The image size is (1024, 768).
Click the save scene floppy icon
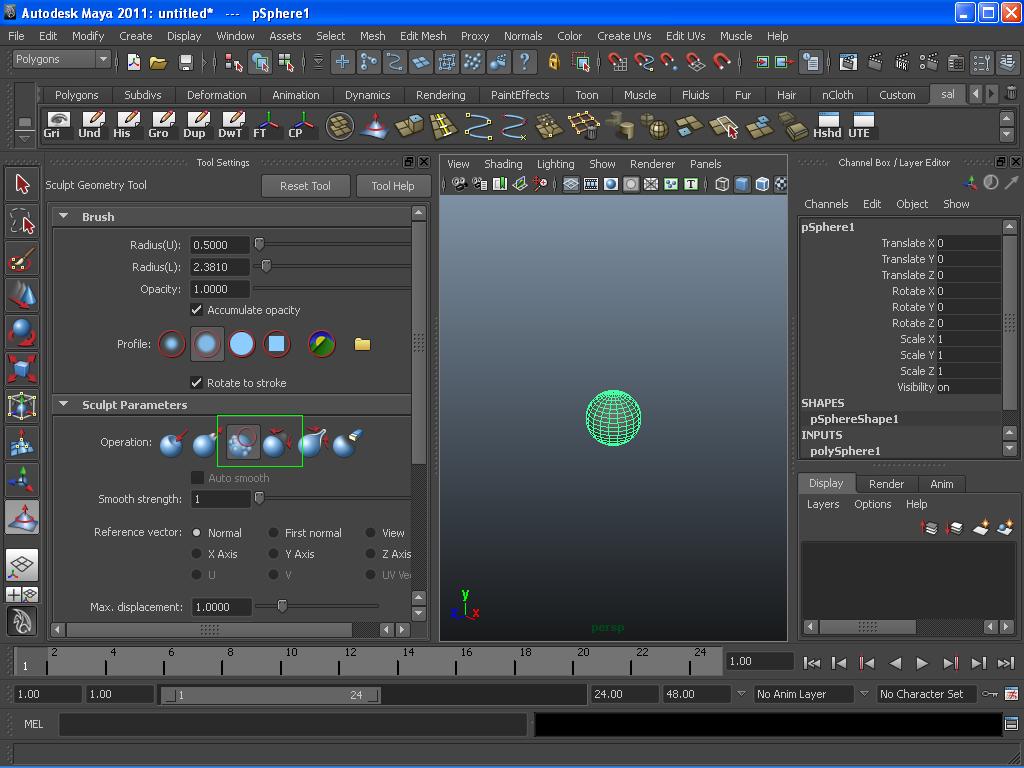point(185,62)
